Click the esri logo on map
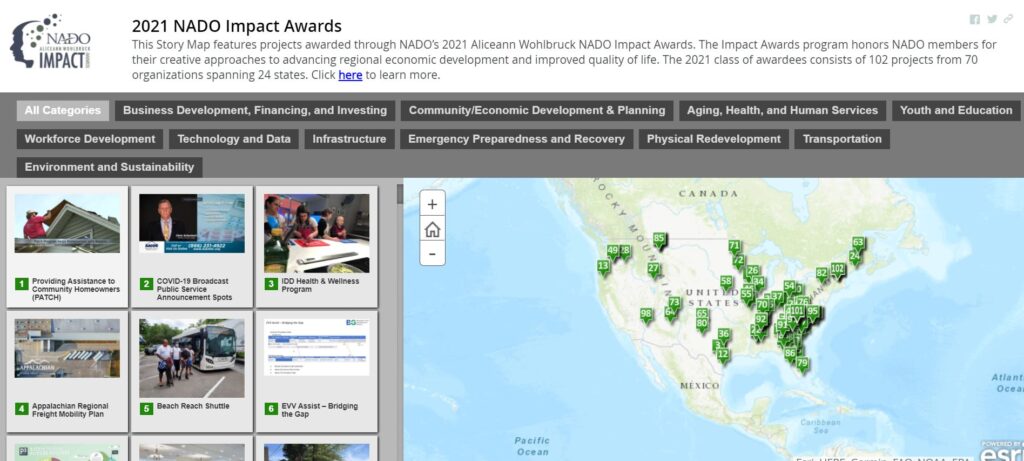The image size is (1024, 461). [1002, 452]
